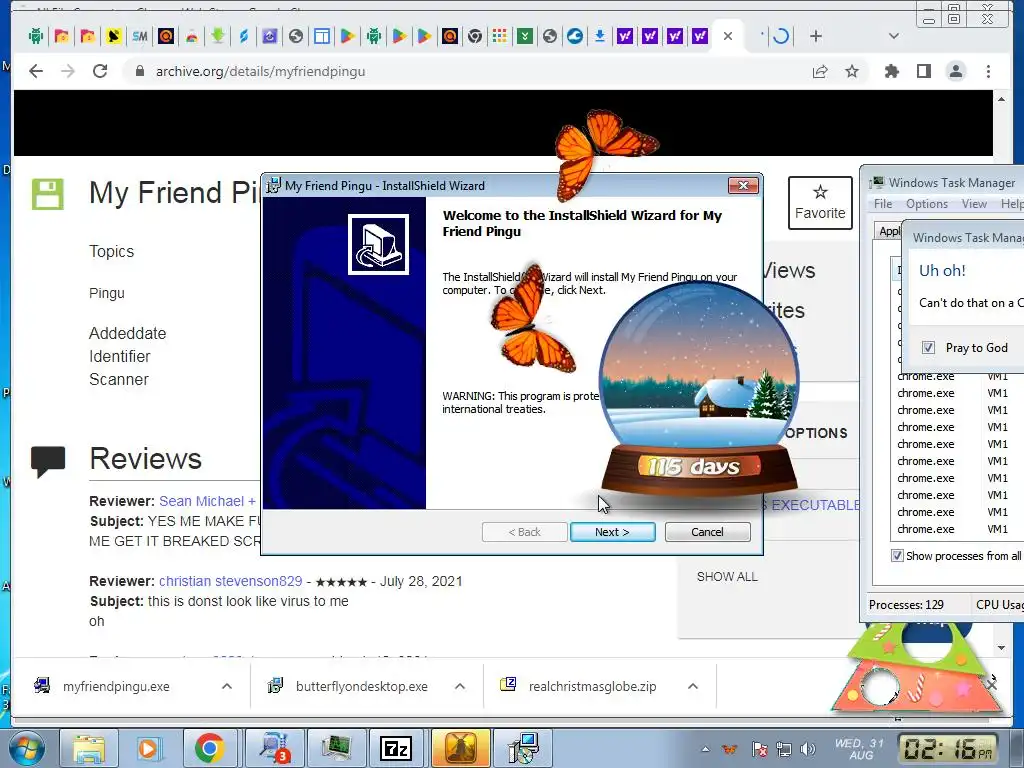Open downloaded butterflyondesktop.exe file
The height and width of the screenshot is (768, 1024).
(361, 686)
